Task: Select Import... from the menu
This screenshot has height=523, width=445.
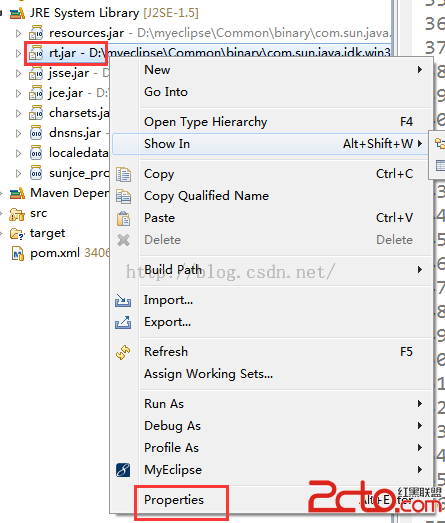Action: (x=271, y=300)
